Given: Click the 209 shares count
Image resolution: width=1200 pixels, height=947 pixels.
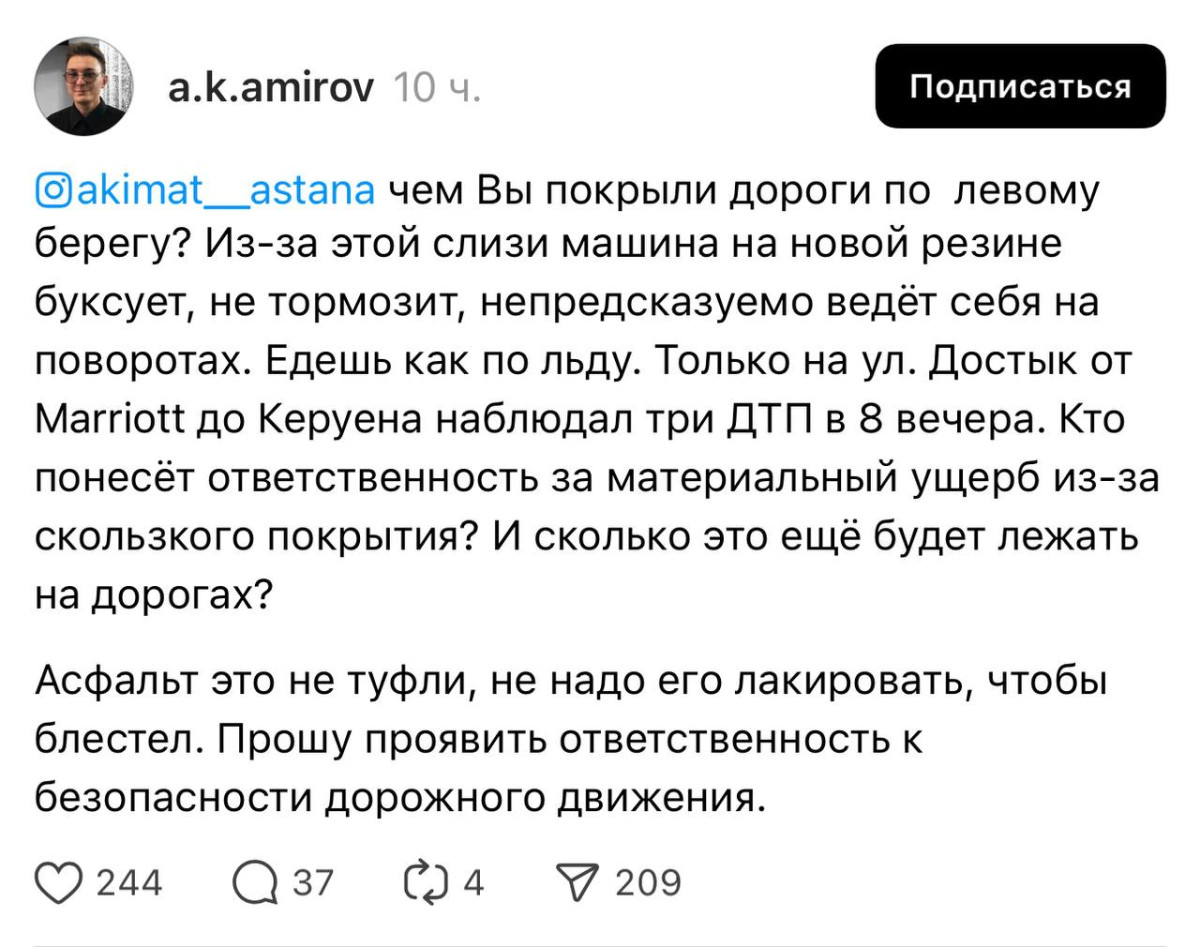Looking at the screenshot, I should point(648,883).
